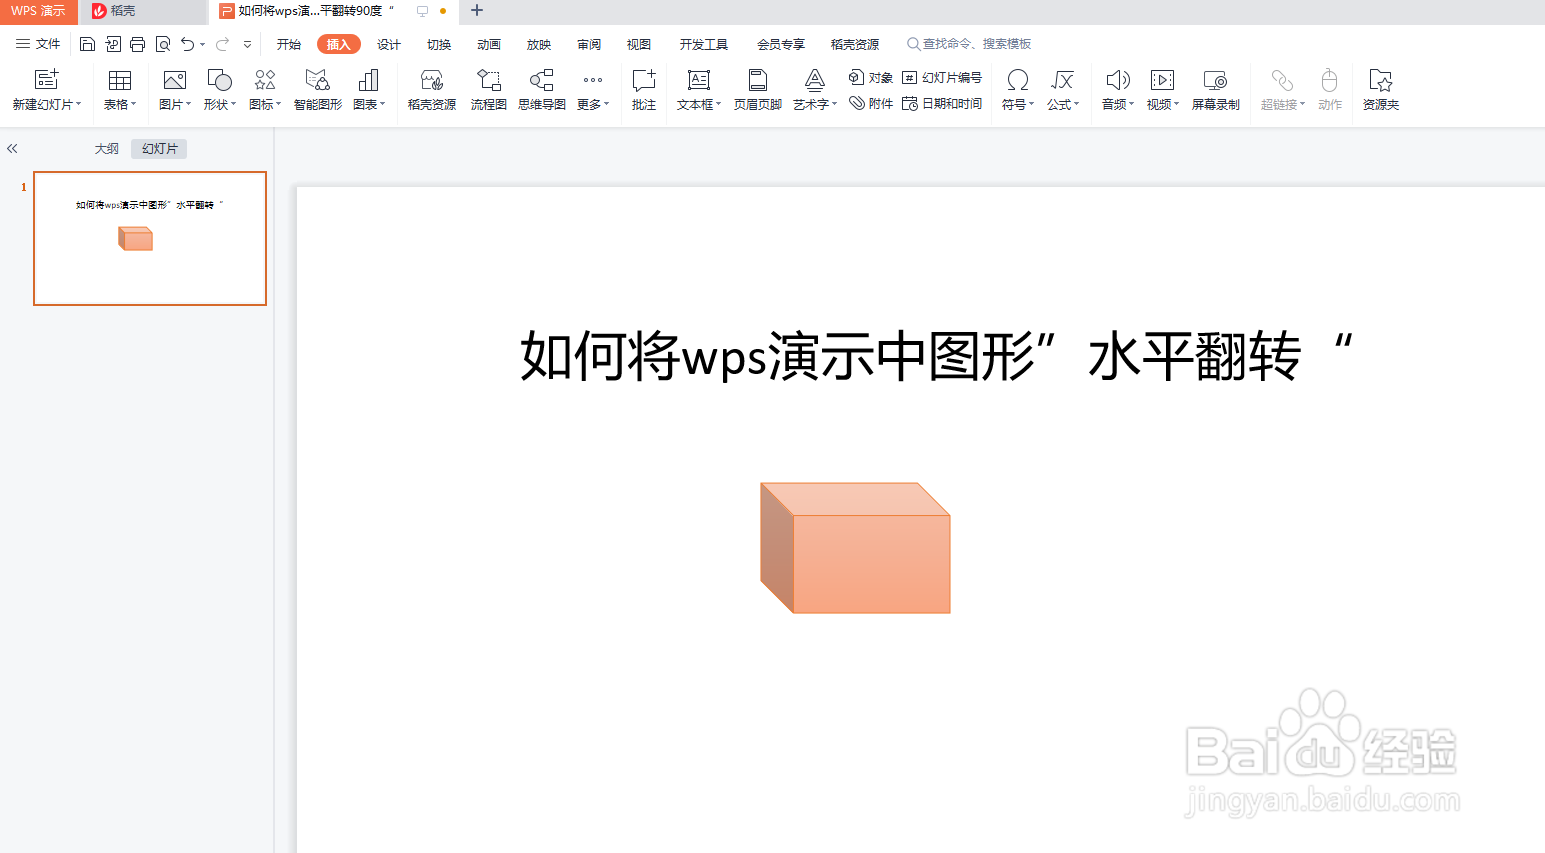Start Screen Recording (屏幕录制)
Image resolution: width=1545 pixels, height=853 pixels.
[x=1216, y=90]
